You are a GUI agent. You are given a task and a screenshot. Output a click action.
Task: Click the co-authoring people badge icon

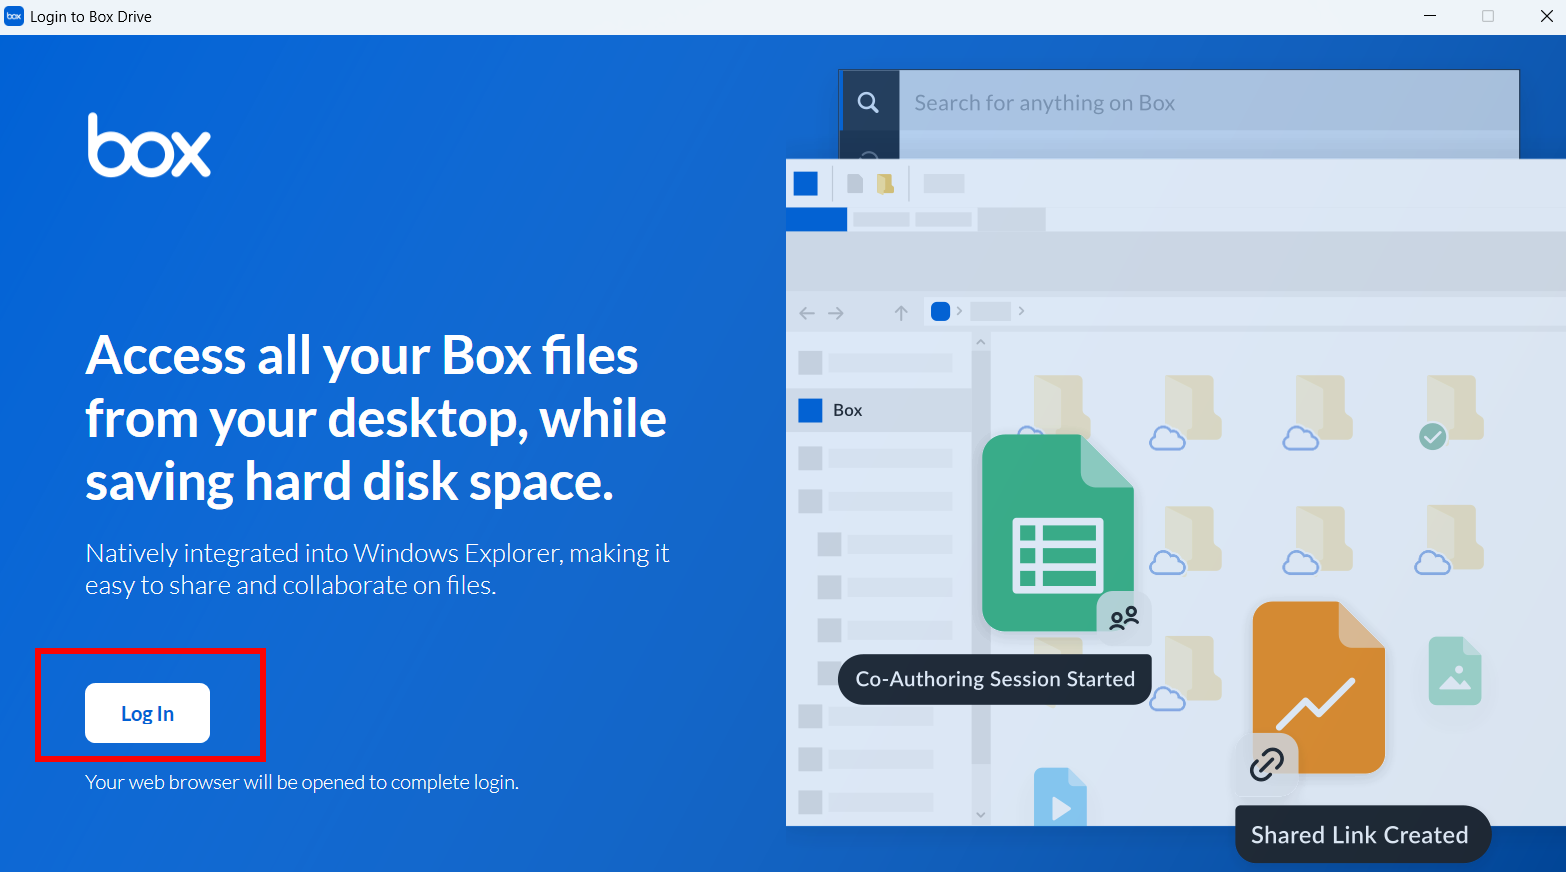[x=1124, y=618]
